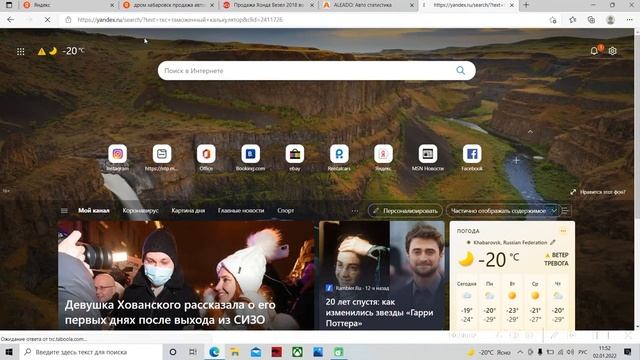Image resolution: width=640 pixels, height=360 pixels.
Task: Open the https:// quick link tile beside Instagram
Action: click(x=162, y=154)
